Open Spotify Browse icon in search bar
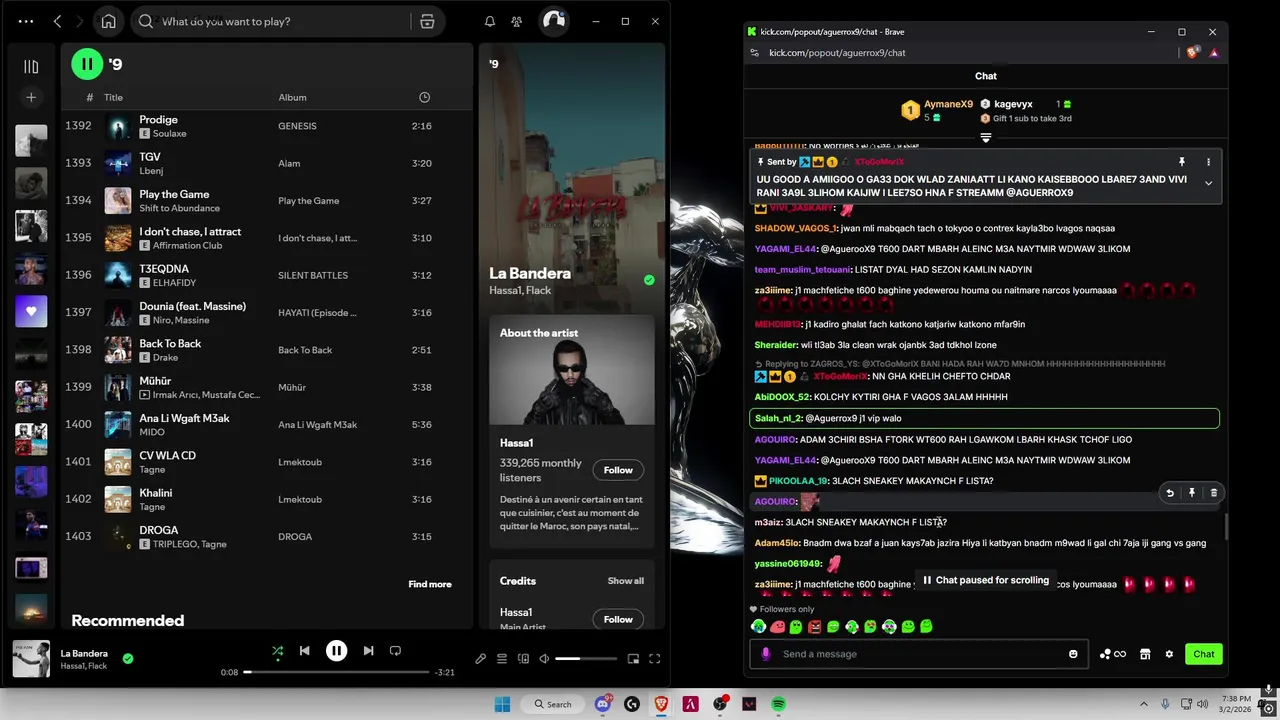The image size is (1280, 720). [427, 21]
